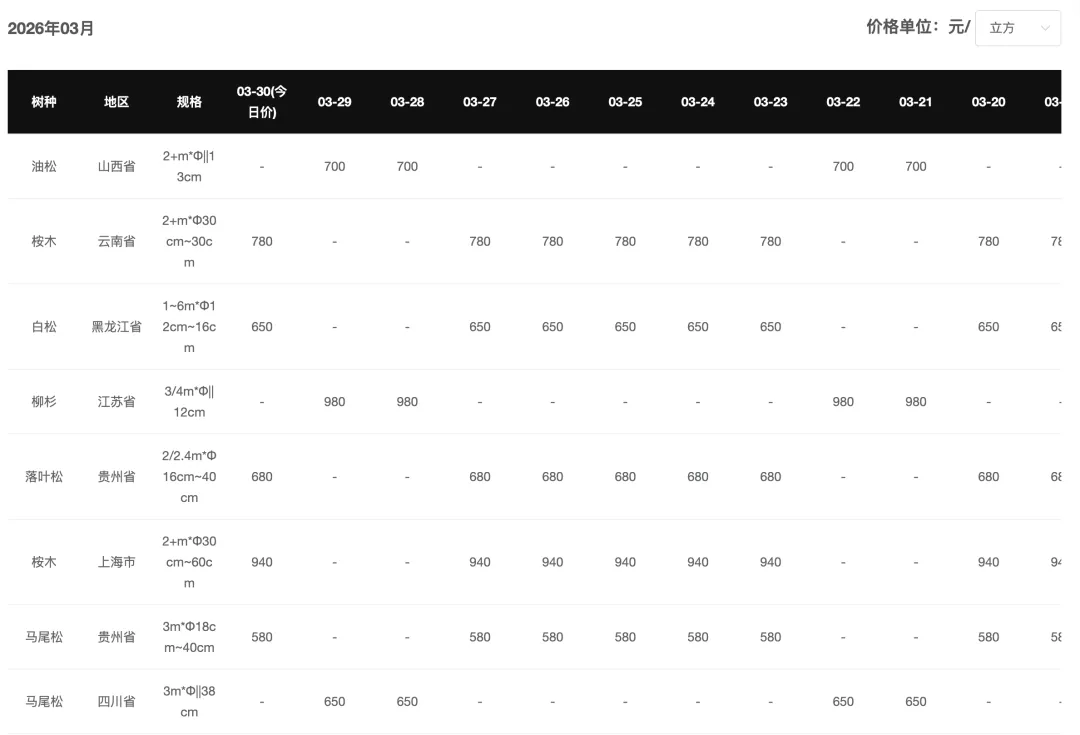Click the 上海市 region cell
Screen dimensions: 1080x735
click(x=116, y=562)
